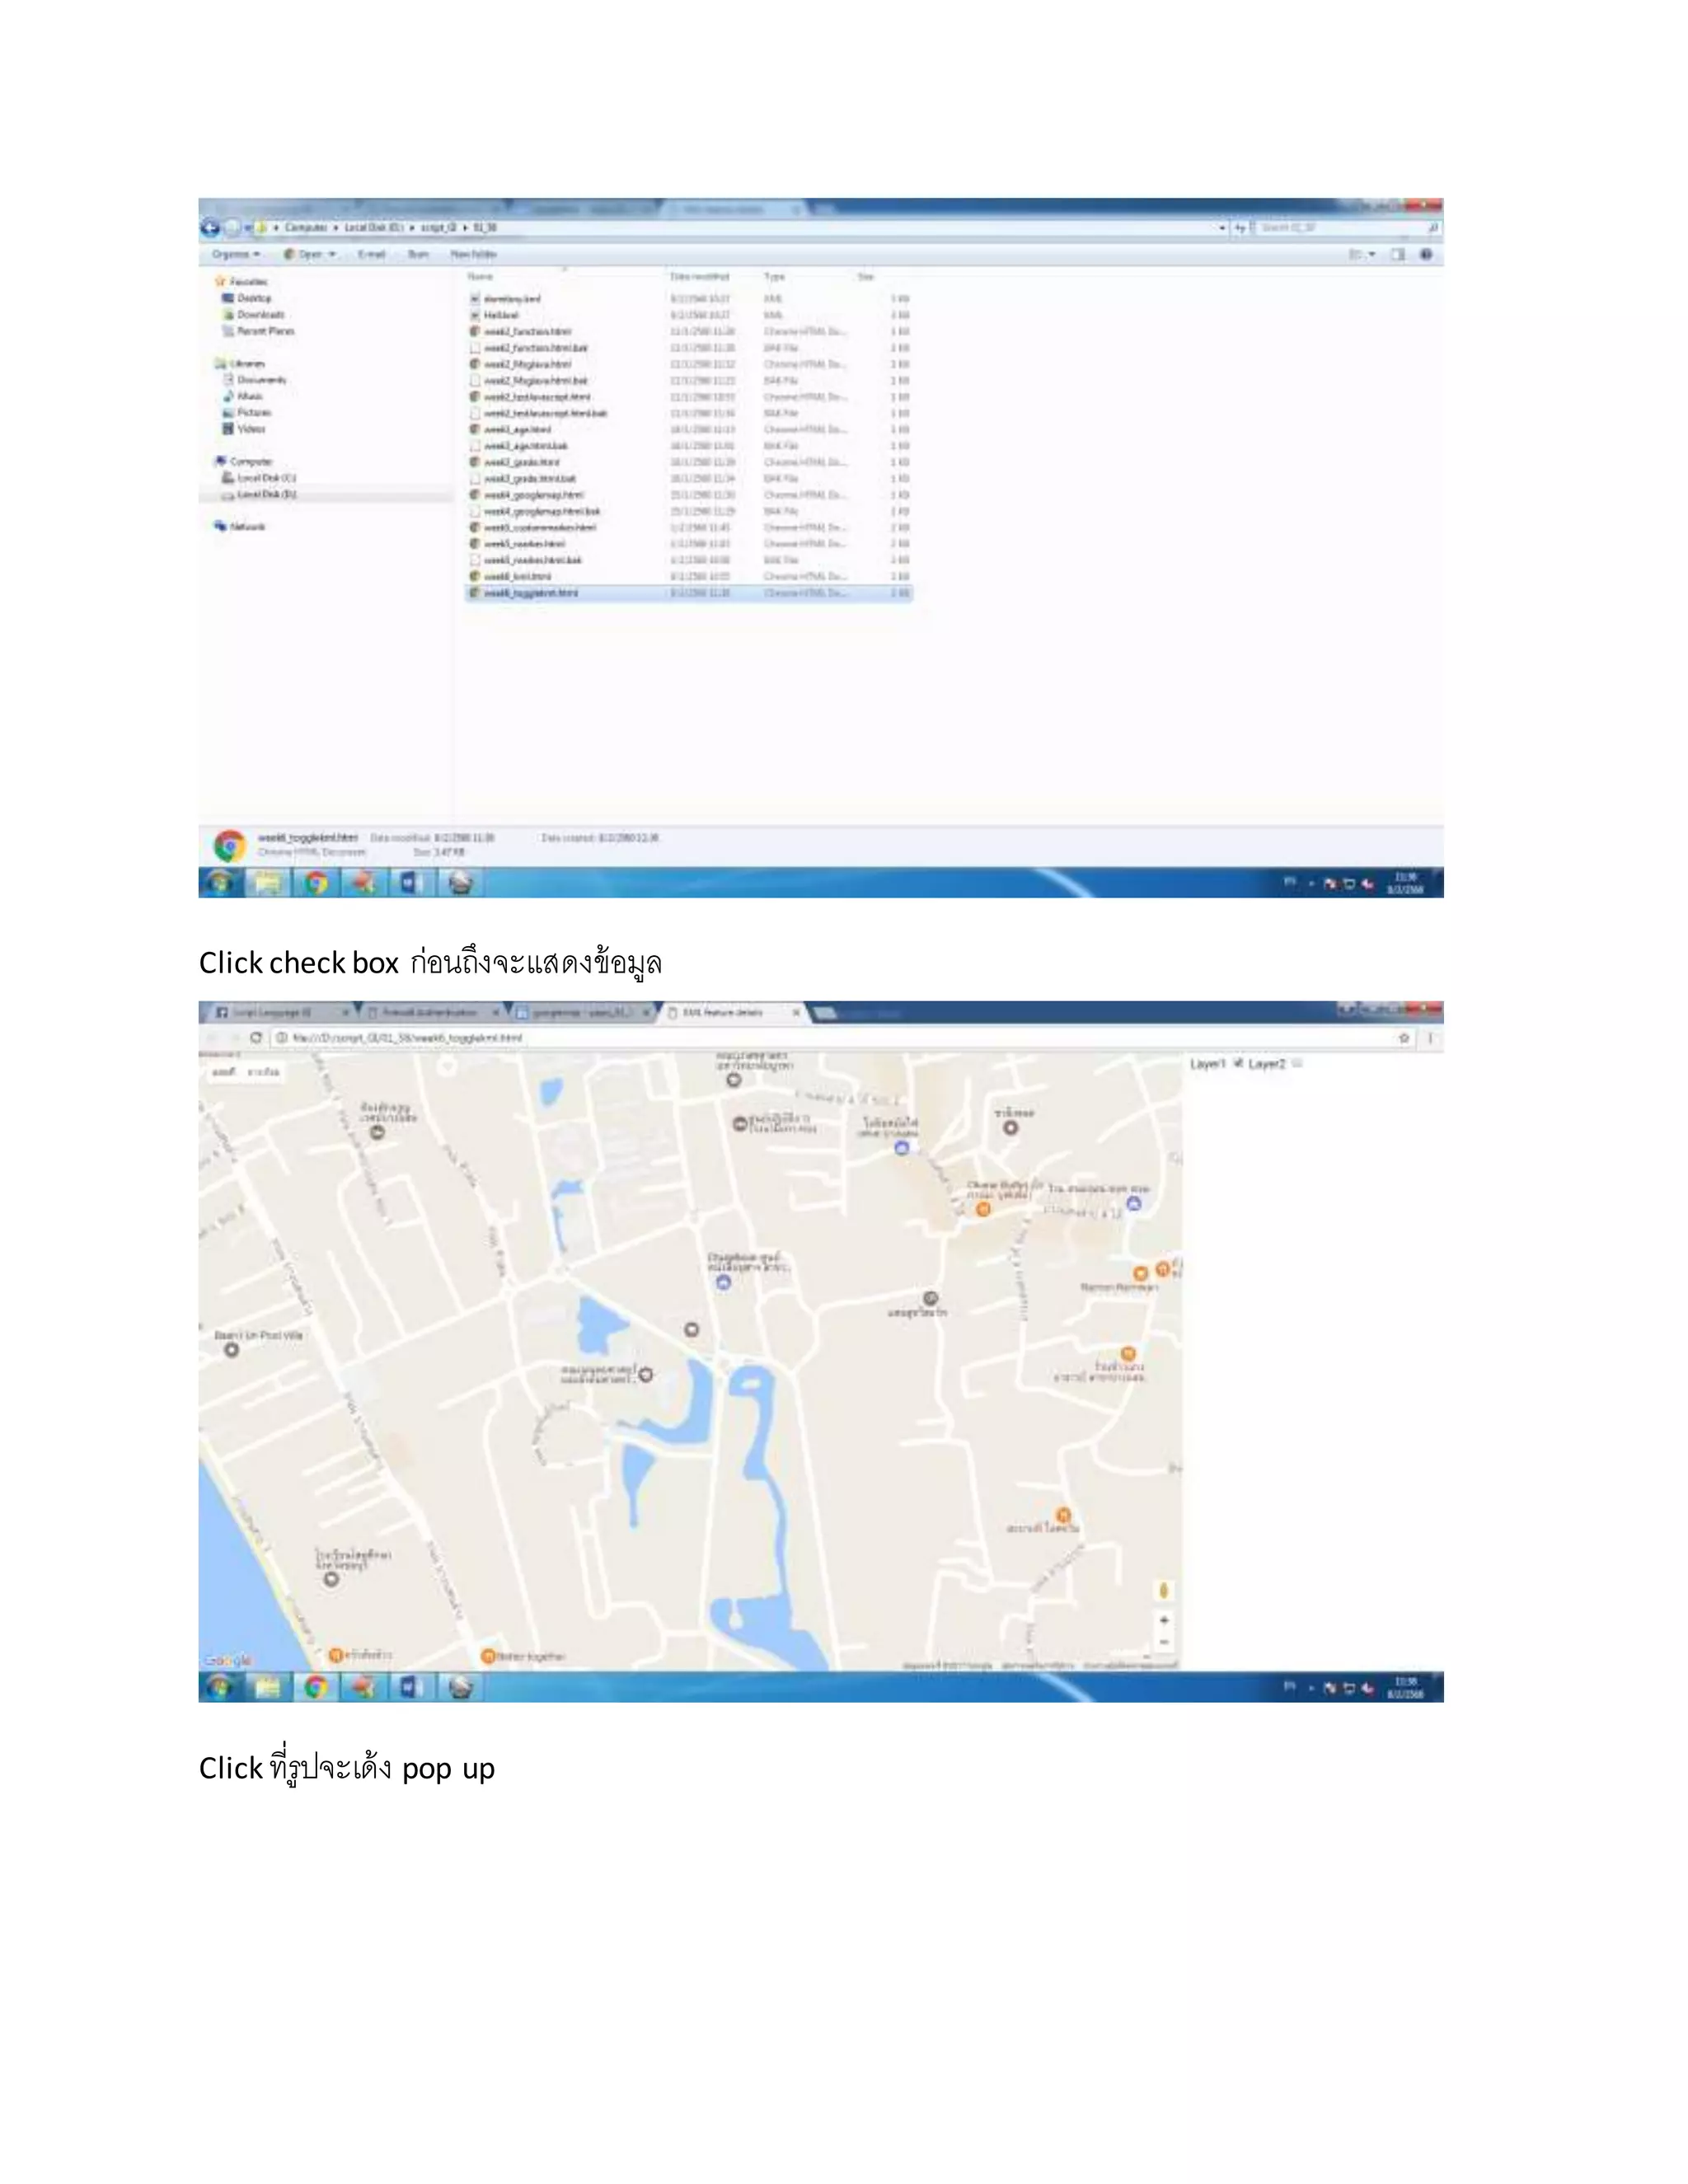Open the Organize menu in Explorer
The height and width of the screenshot is (2184, 1688).
point(236,255)
